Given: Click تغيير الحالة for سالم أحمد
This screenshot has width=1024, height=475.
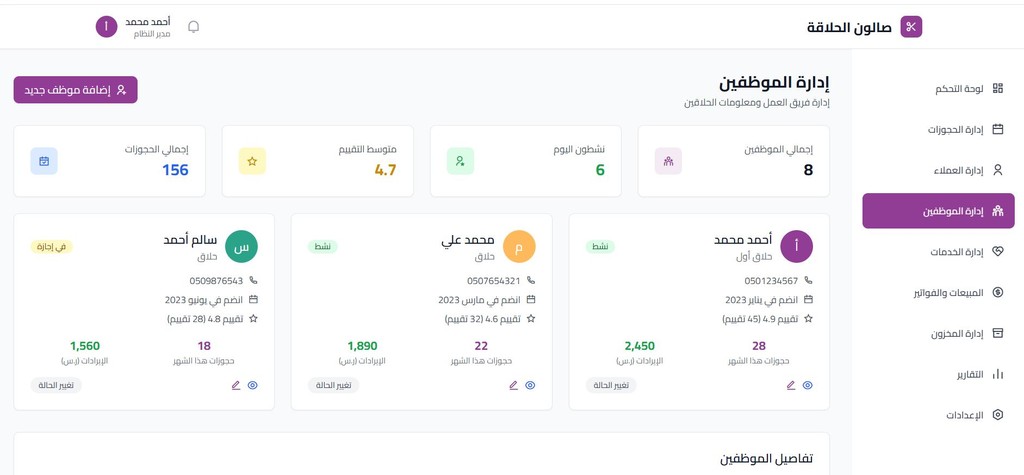Looking at the screenshot, I should click(x=56, y=385).
